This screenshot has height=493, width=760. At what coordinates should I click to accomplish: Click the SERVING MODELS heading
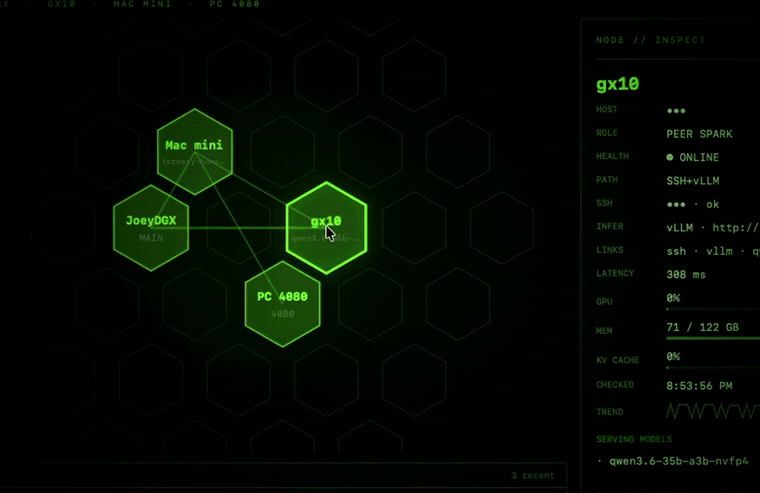pos(634,439)
